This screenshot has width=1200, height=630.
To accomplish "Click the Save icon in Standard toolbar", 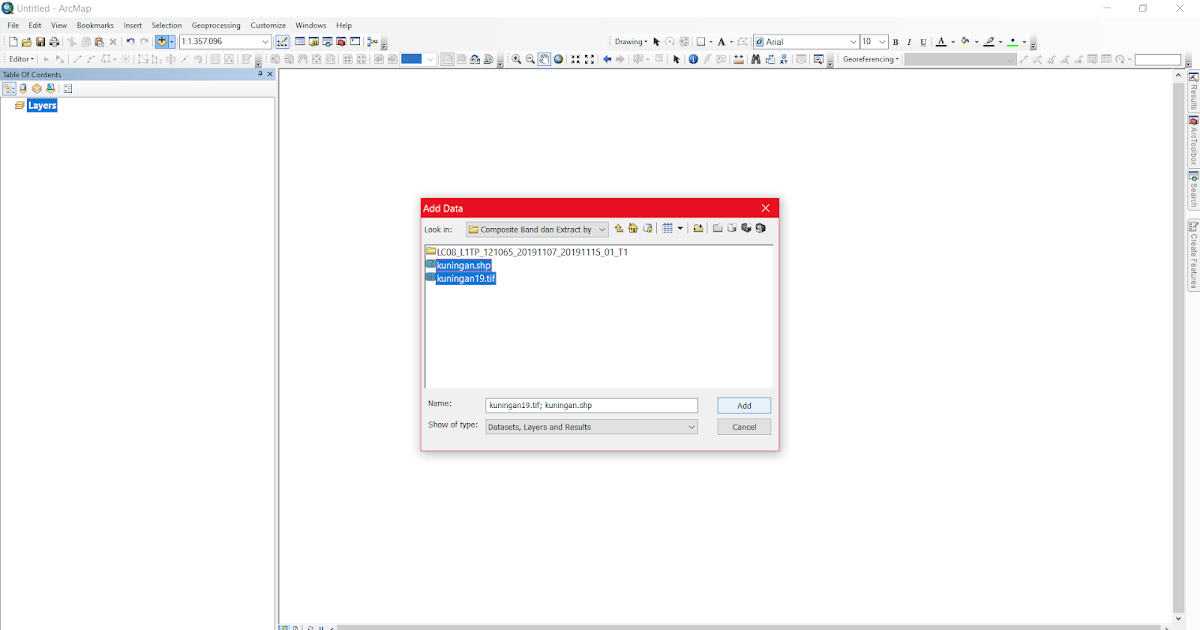I will (41, 42).
